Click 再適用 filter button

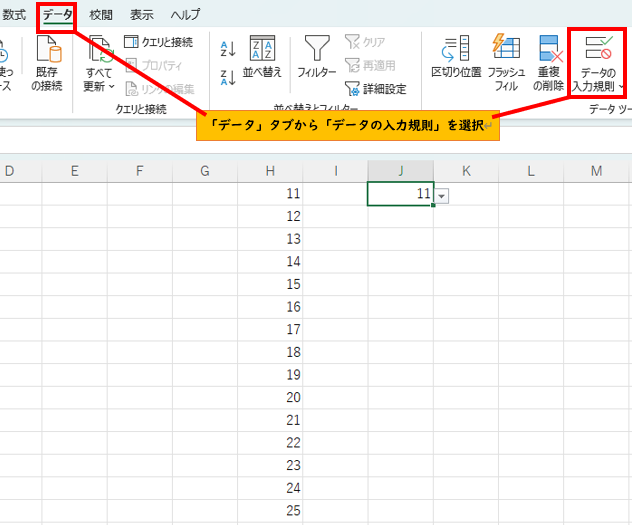(370, 65)
